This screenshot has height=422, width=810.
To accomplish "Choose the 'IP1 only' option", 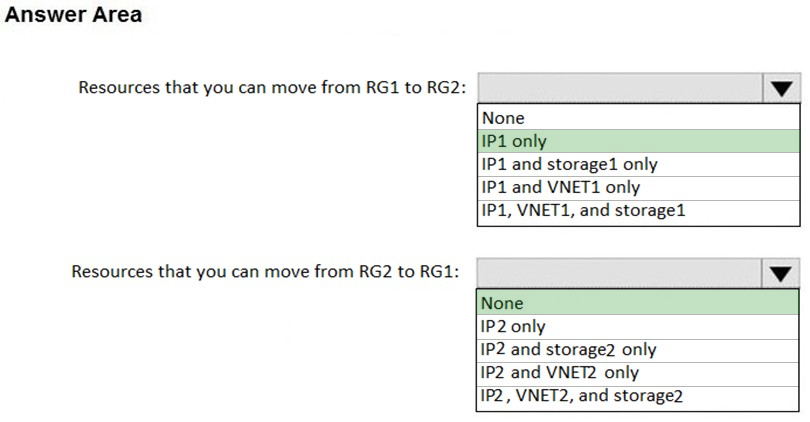I will tap(638, 141).
